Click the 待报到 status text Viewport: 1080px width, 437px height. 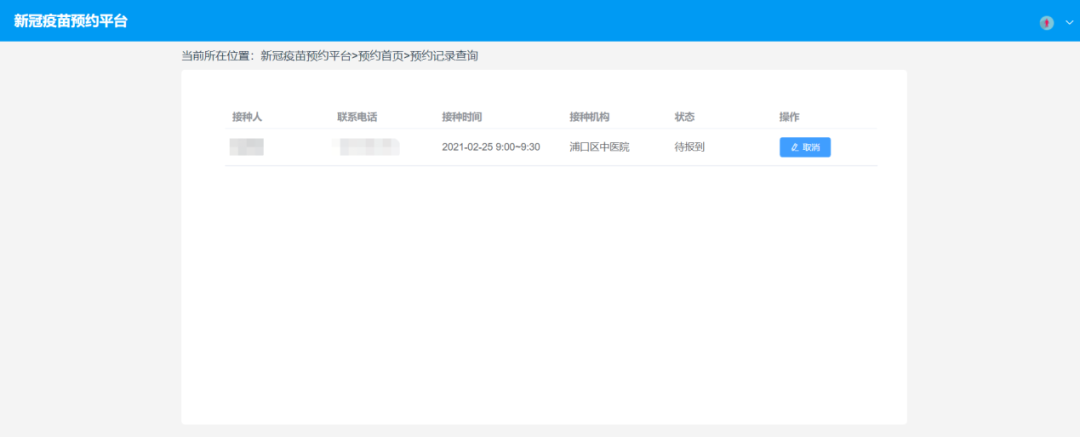tap(690, 148)
